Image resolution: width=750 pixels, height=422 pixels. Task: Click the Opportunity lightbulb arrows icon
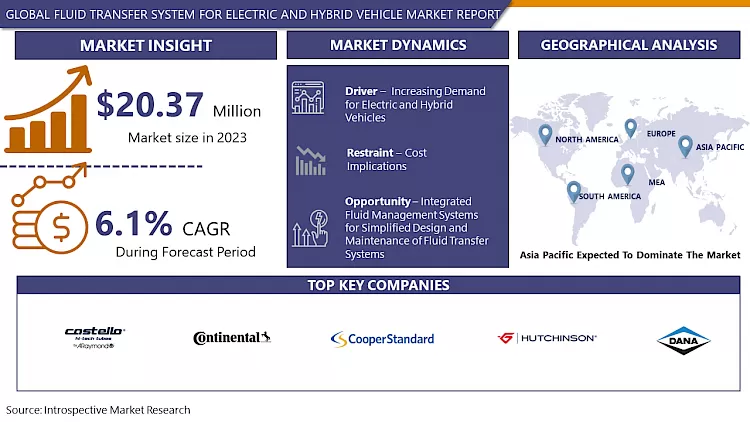coord(308,227)
